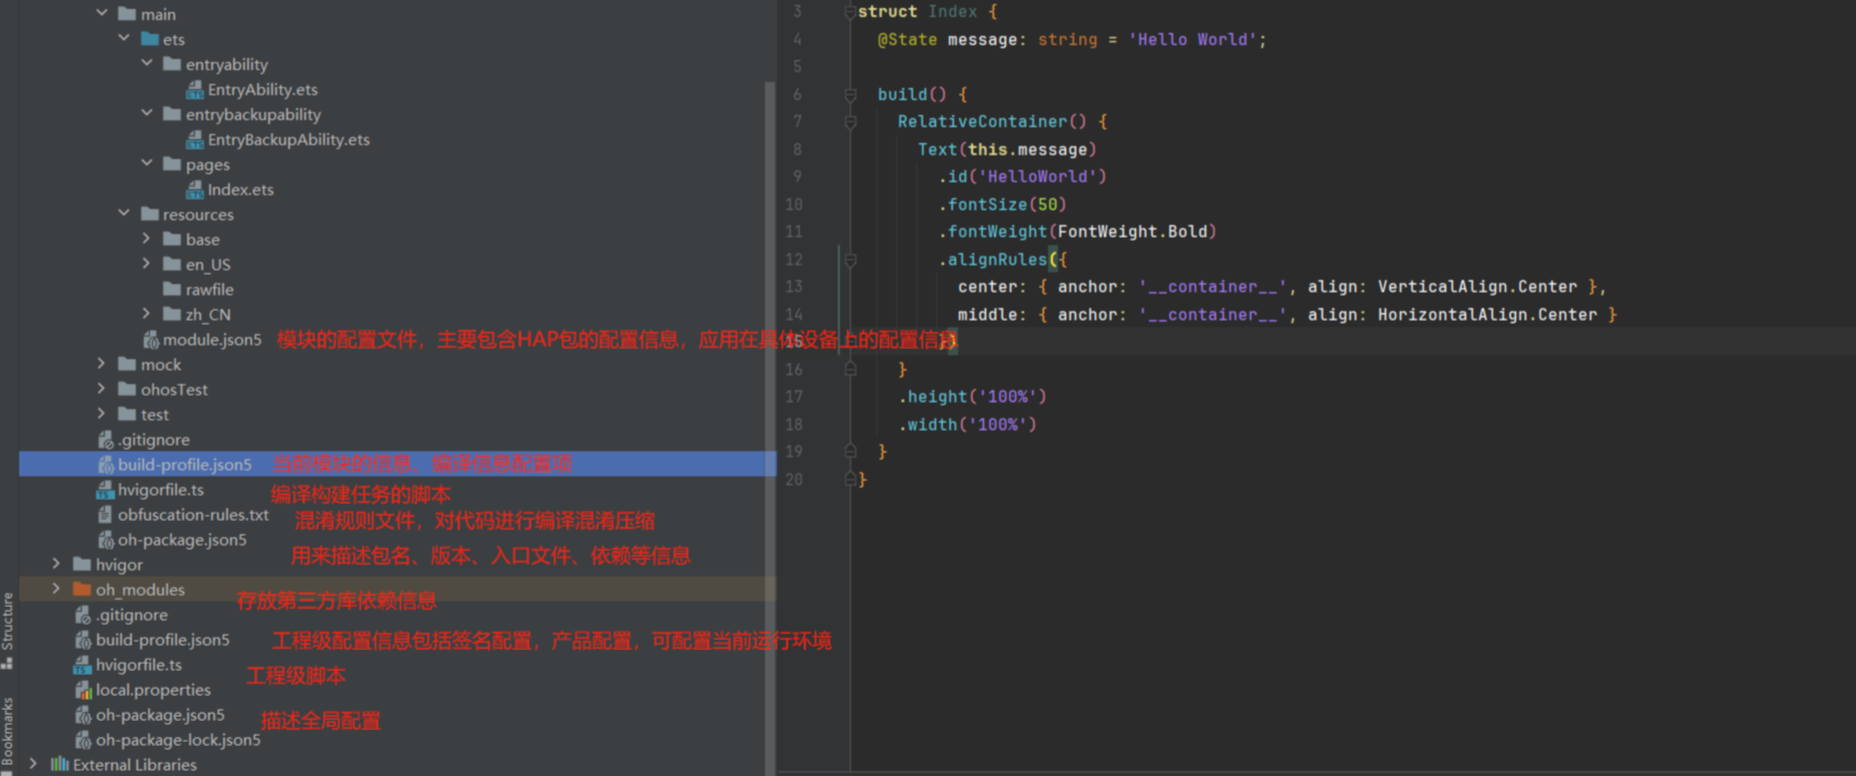Expand the hvigor folder arrow
Screen dimensions: 1856x776
[56, 563]
